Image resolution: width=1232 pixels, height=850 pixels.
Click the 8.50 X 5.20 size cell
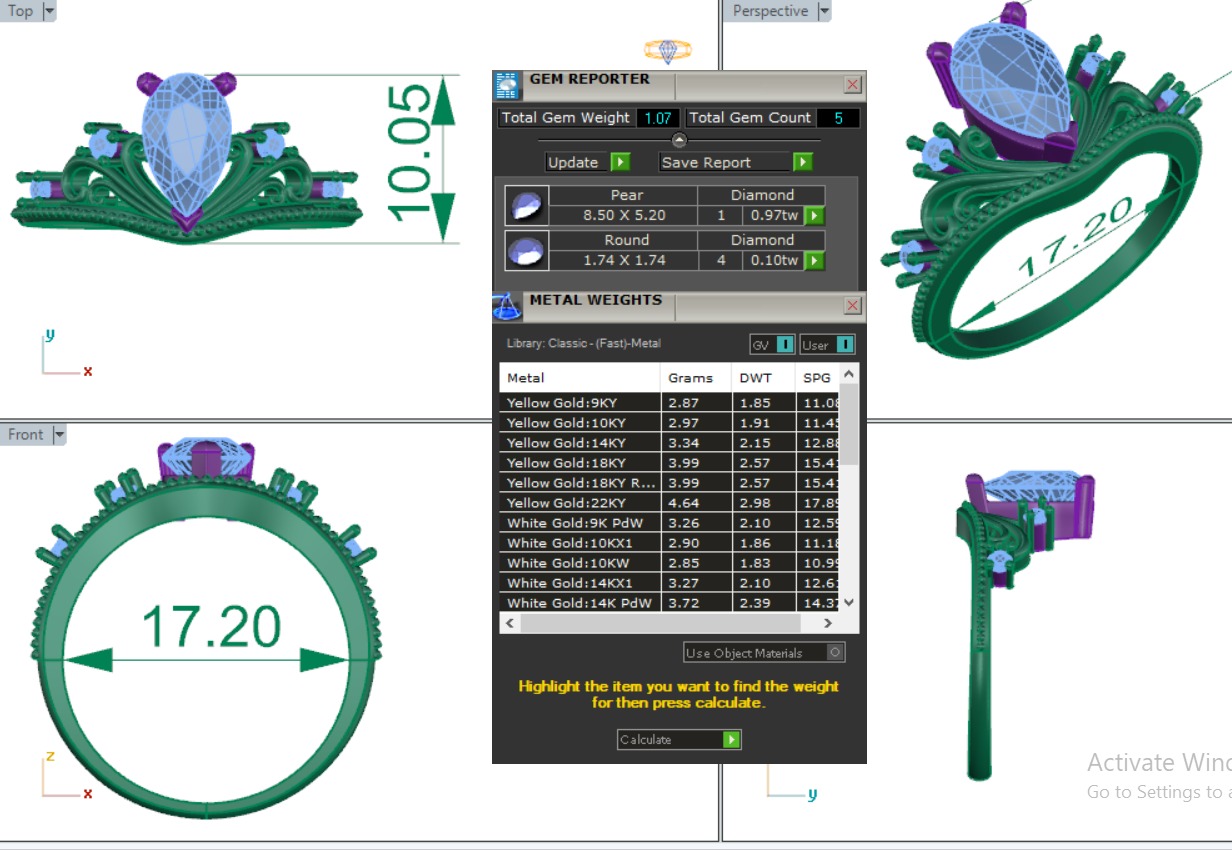(624, 215)
